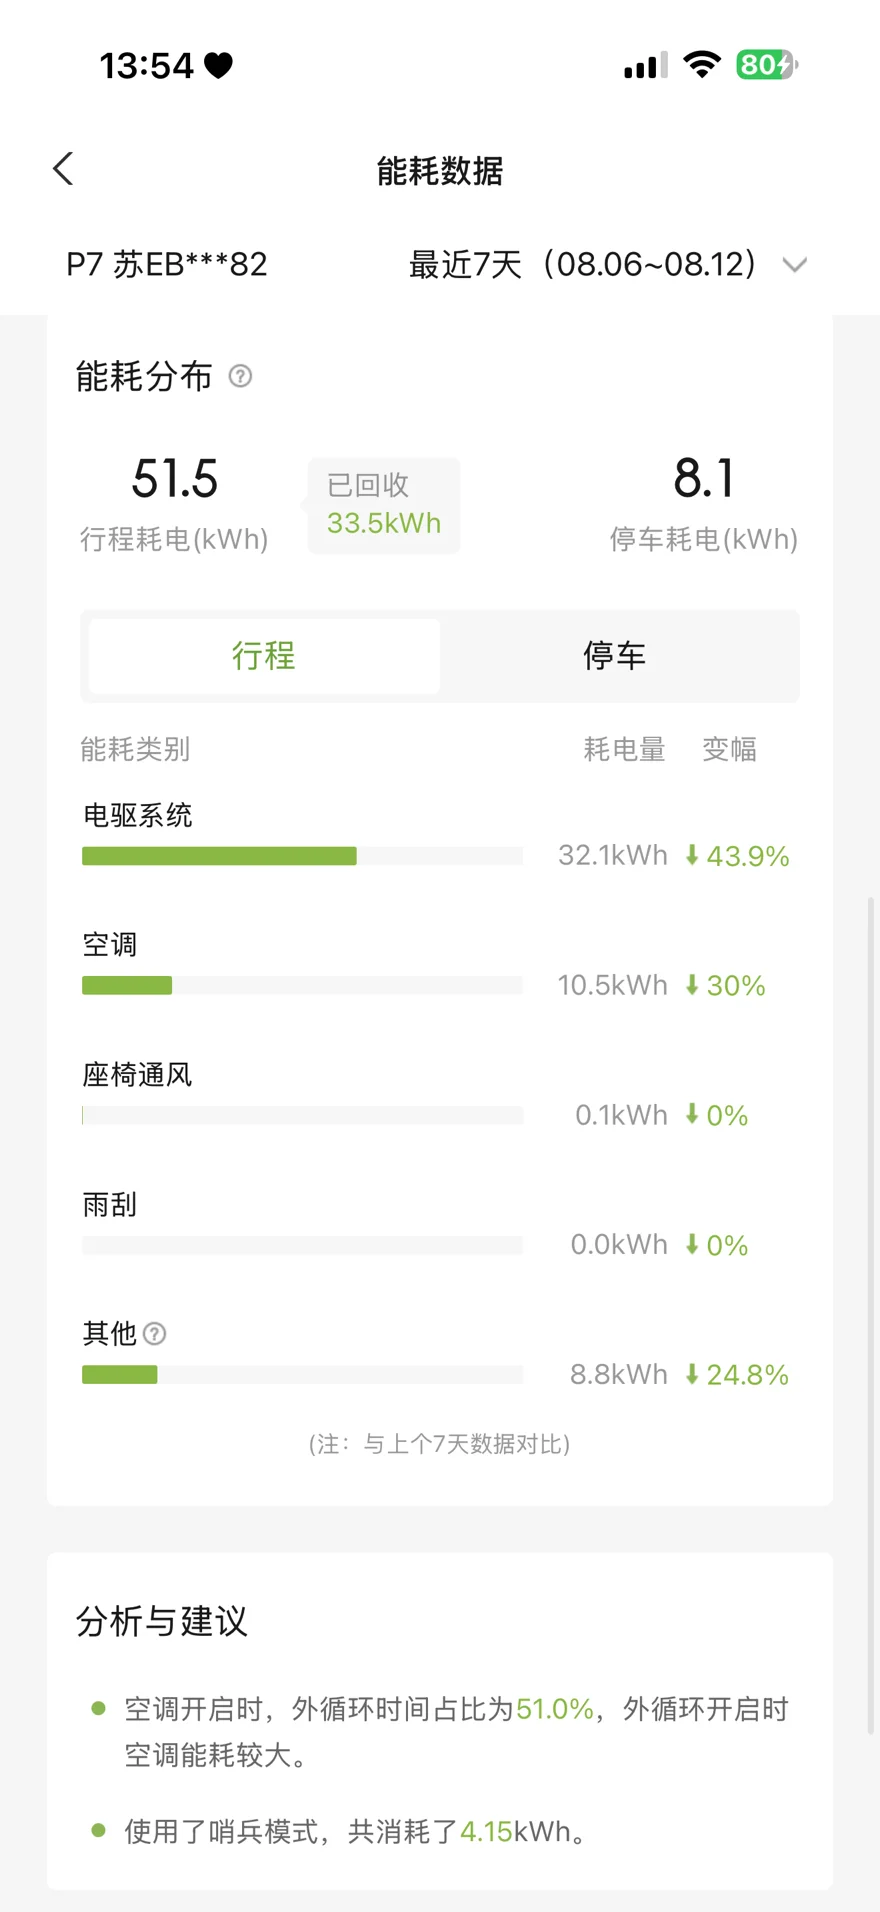Expand the date range dropdown chevron
Viewport: 880px width, 1912px height.
(795, 265)
